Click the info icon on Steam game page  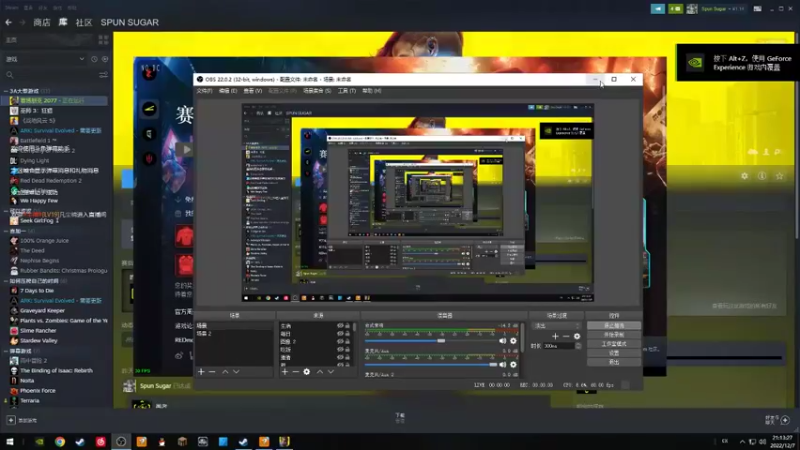(x=762, y=176)
